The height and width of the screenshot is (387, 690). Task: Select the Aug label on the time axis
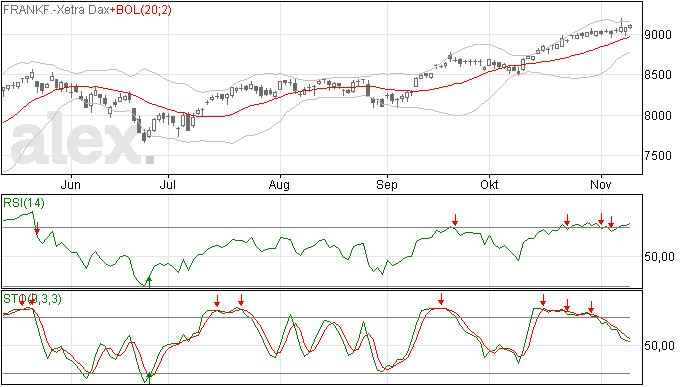click(x=279, y=185)
